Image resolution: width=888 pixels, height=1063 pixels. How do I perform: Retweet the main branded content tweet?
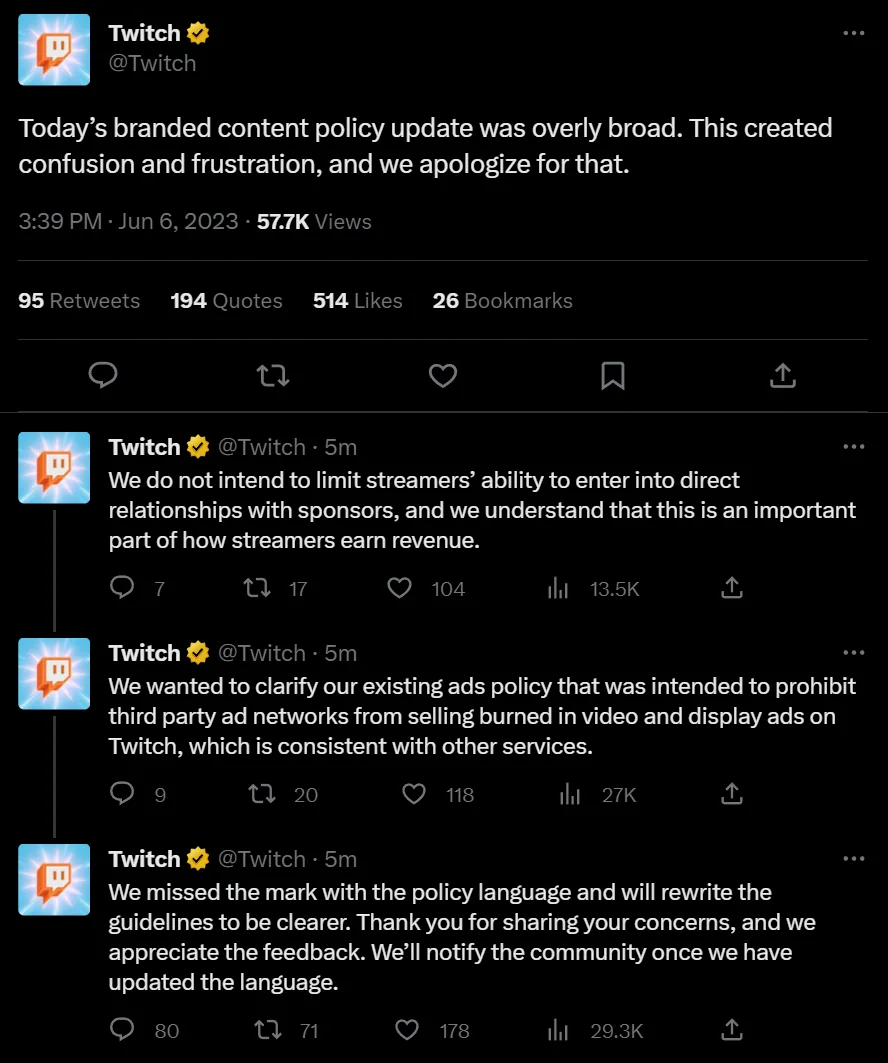coord(273,375)
